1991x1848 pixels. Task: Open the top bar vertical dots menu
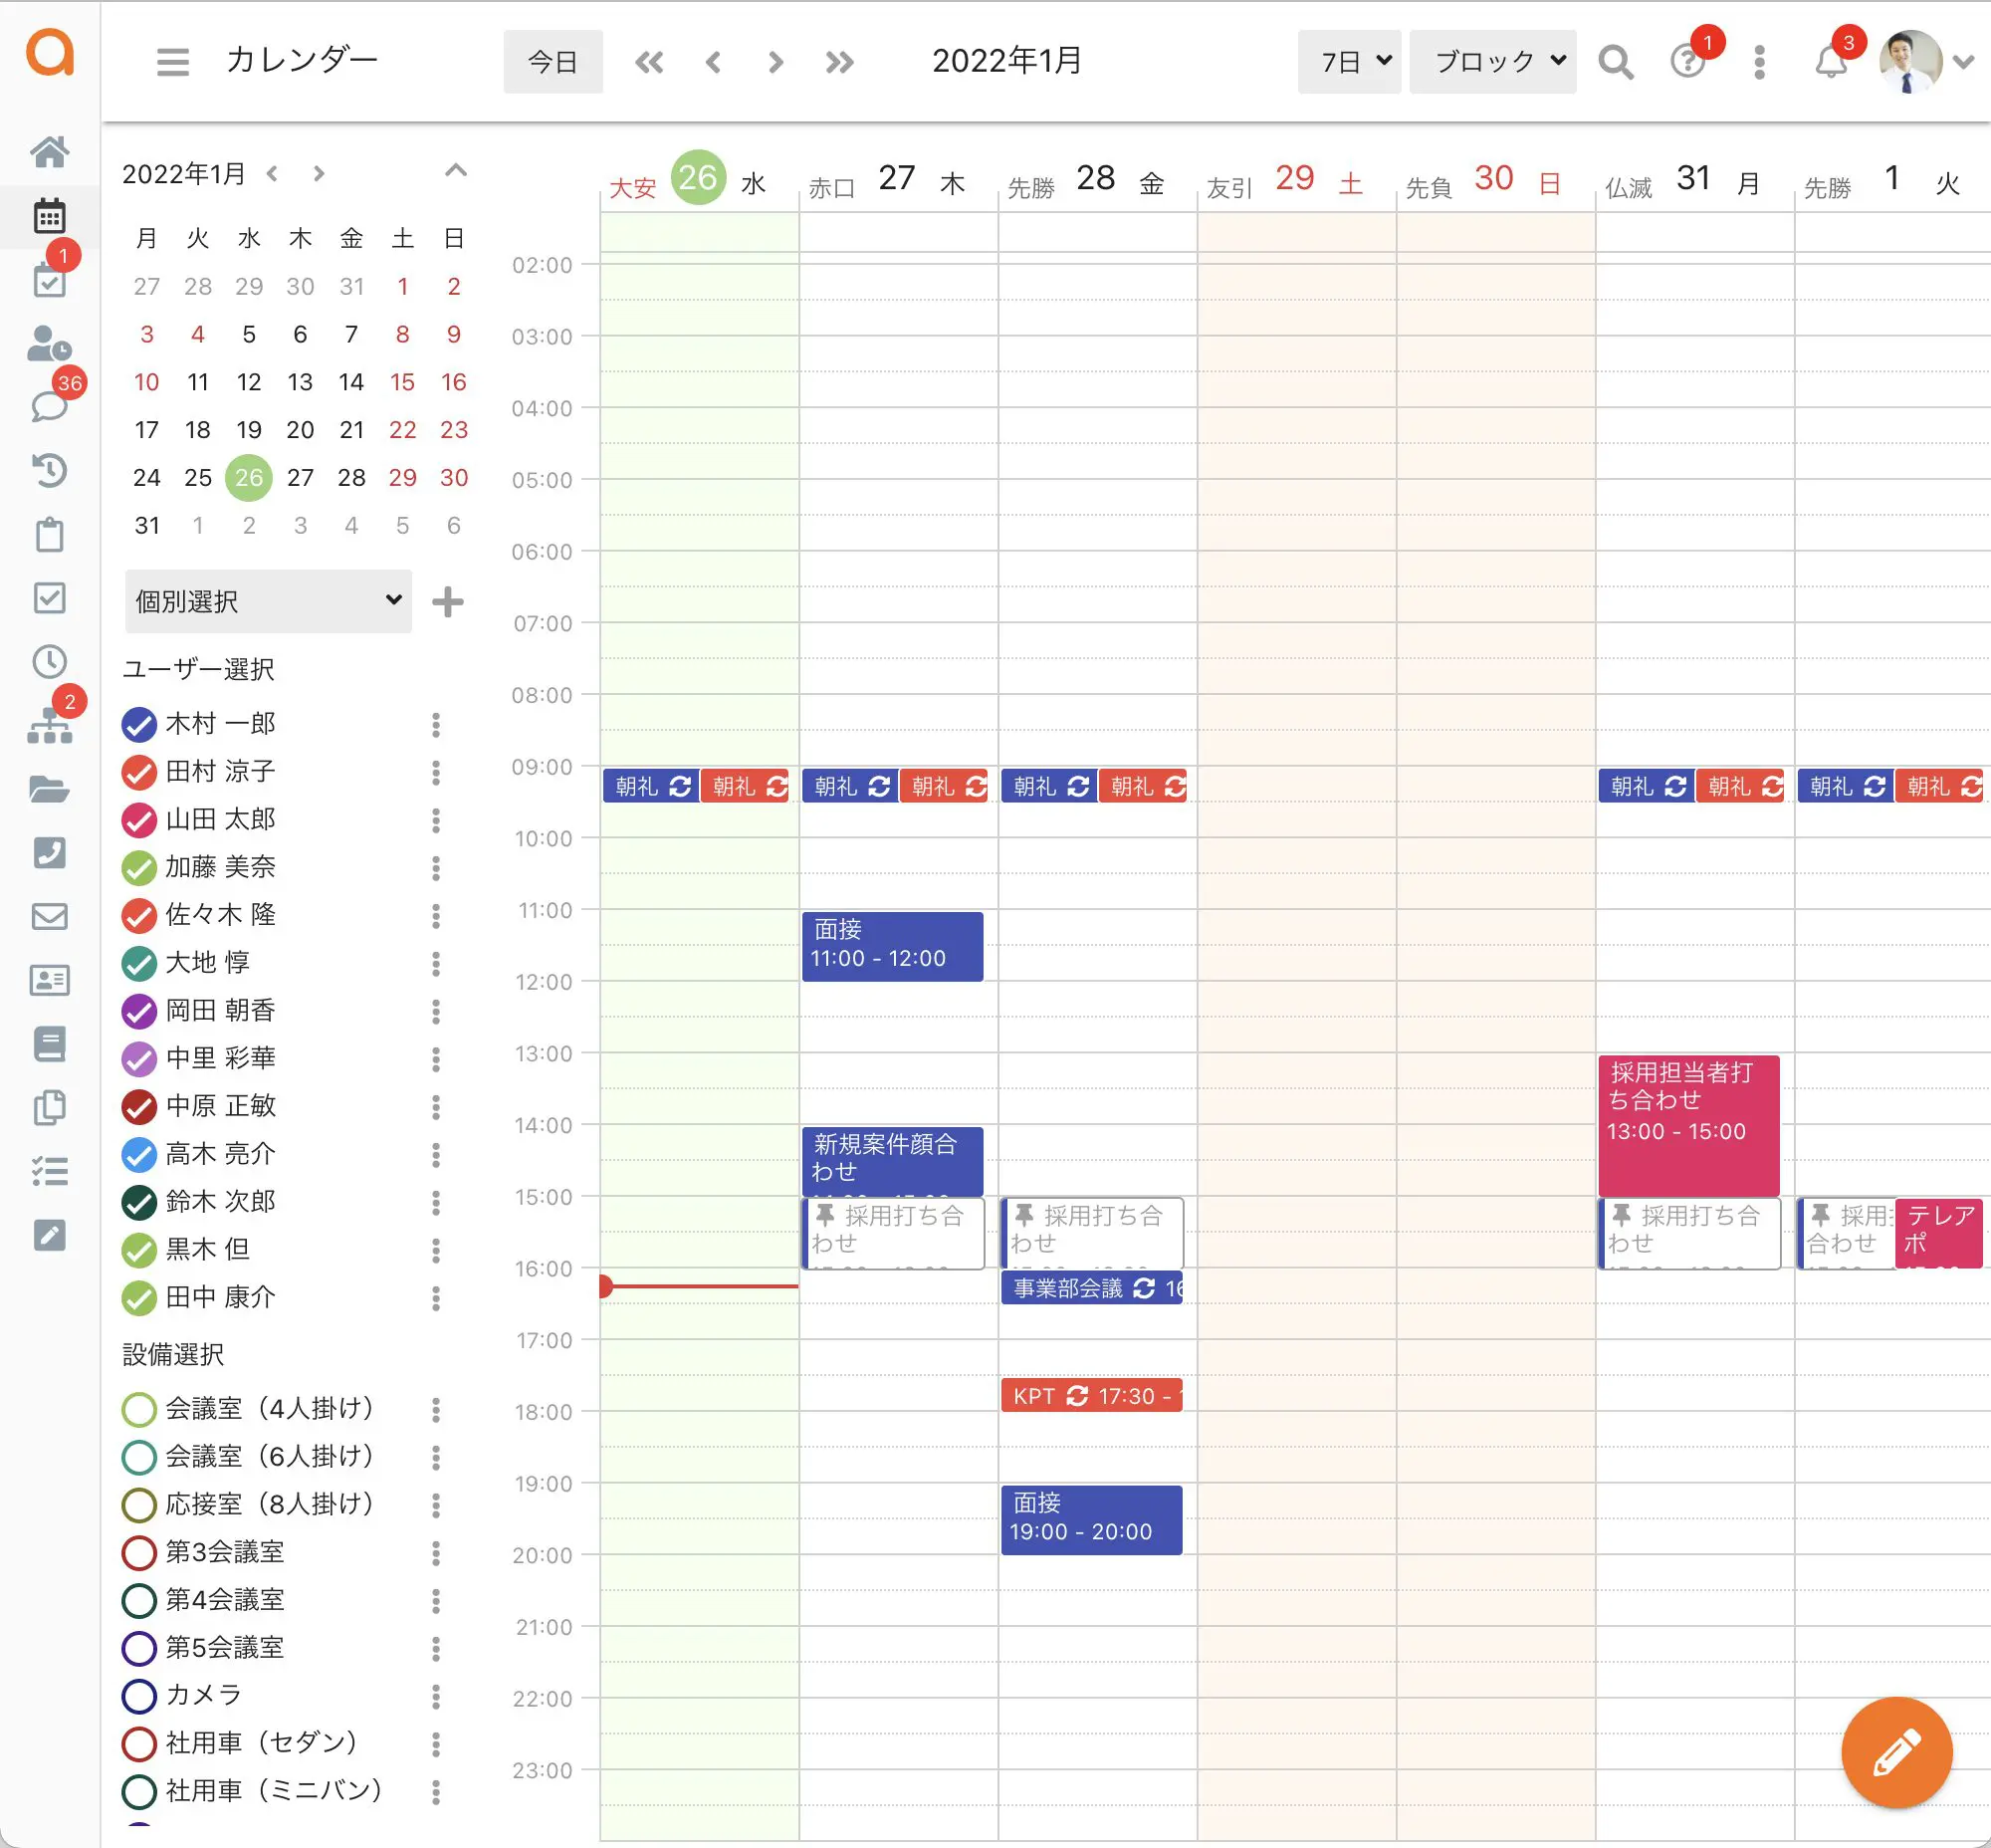[x=1759, y=62]
